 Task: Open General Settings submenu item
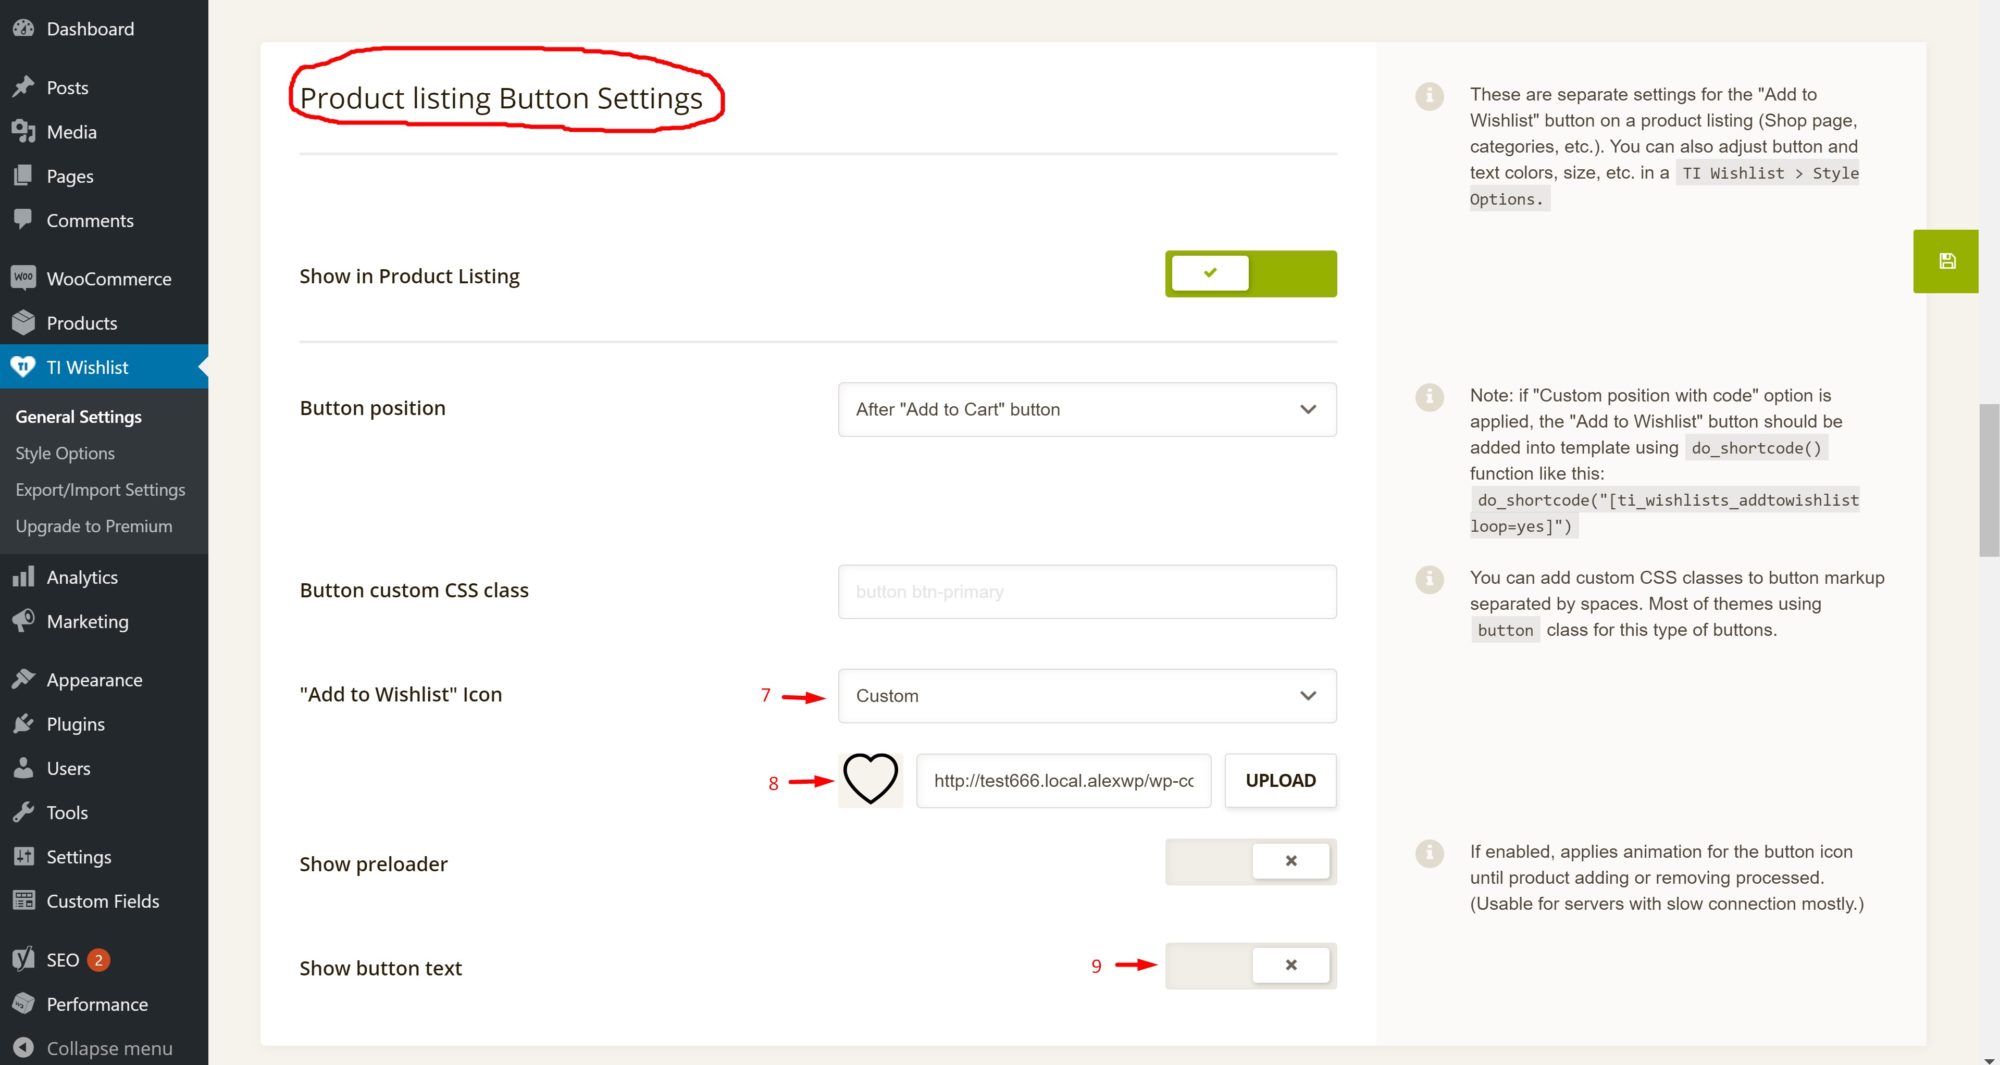click(x=78, y=417)
